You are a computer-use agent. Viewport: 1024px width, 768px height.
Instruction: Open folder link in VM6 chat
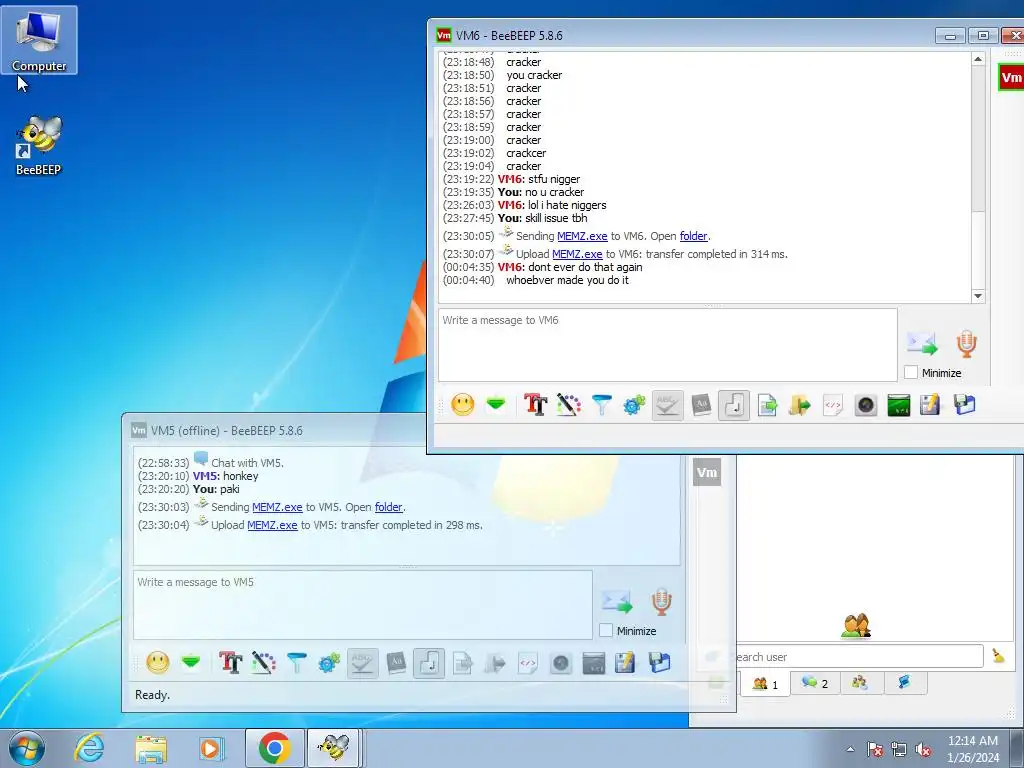pos(694,236)
